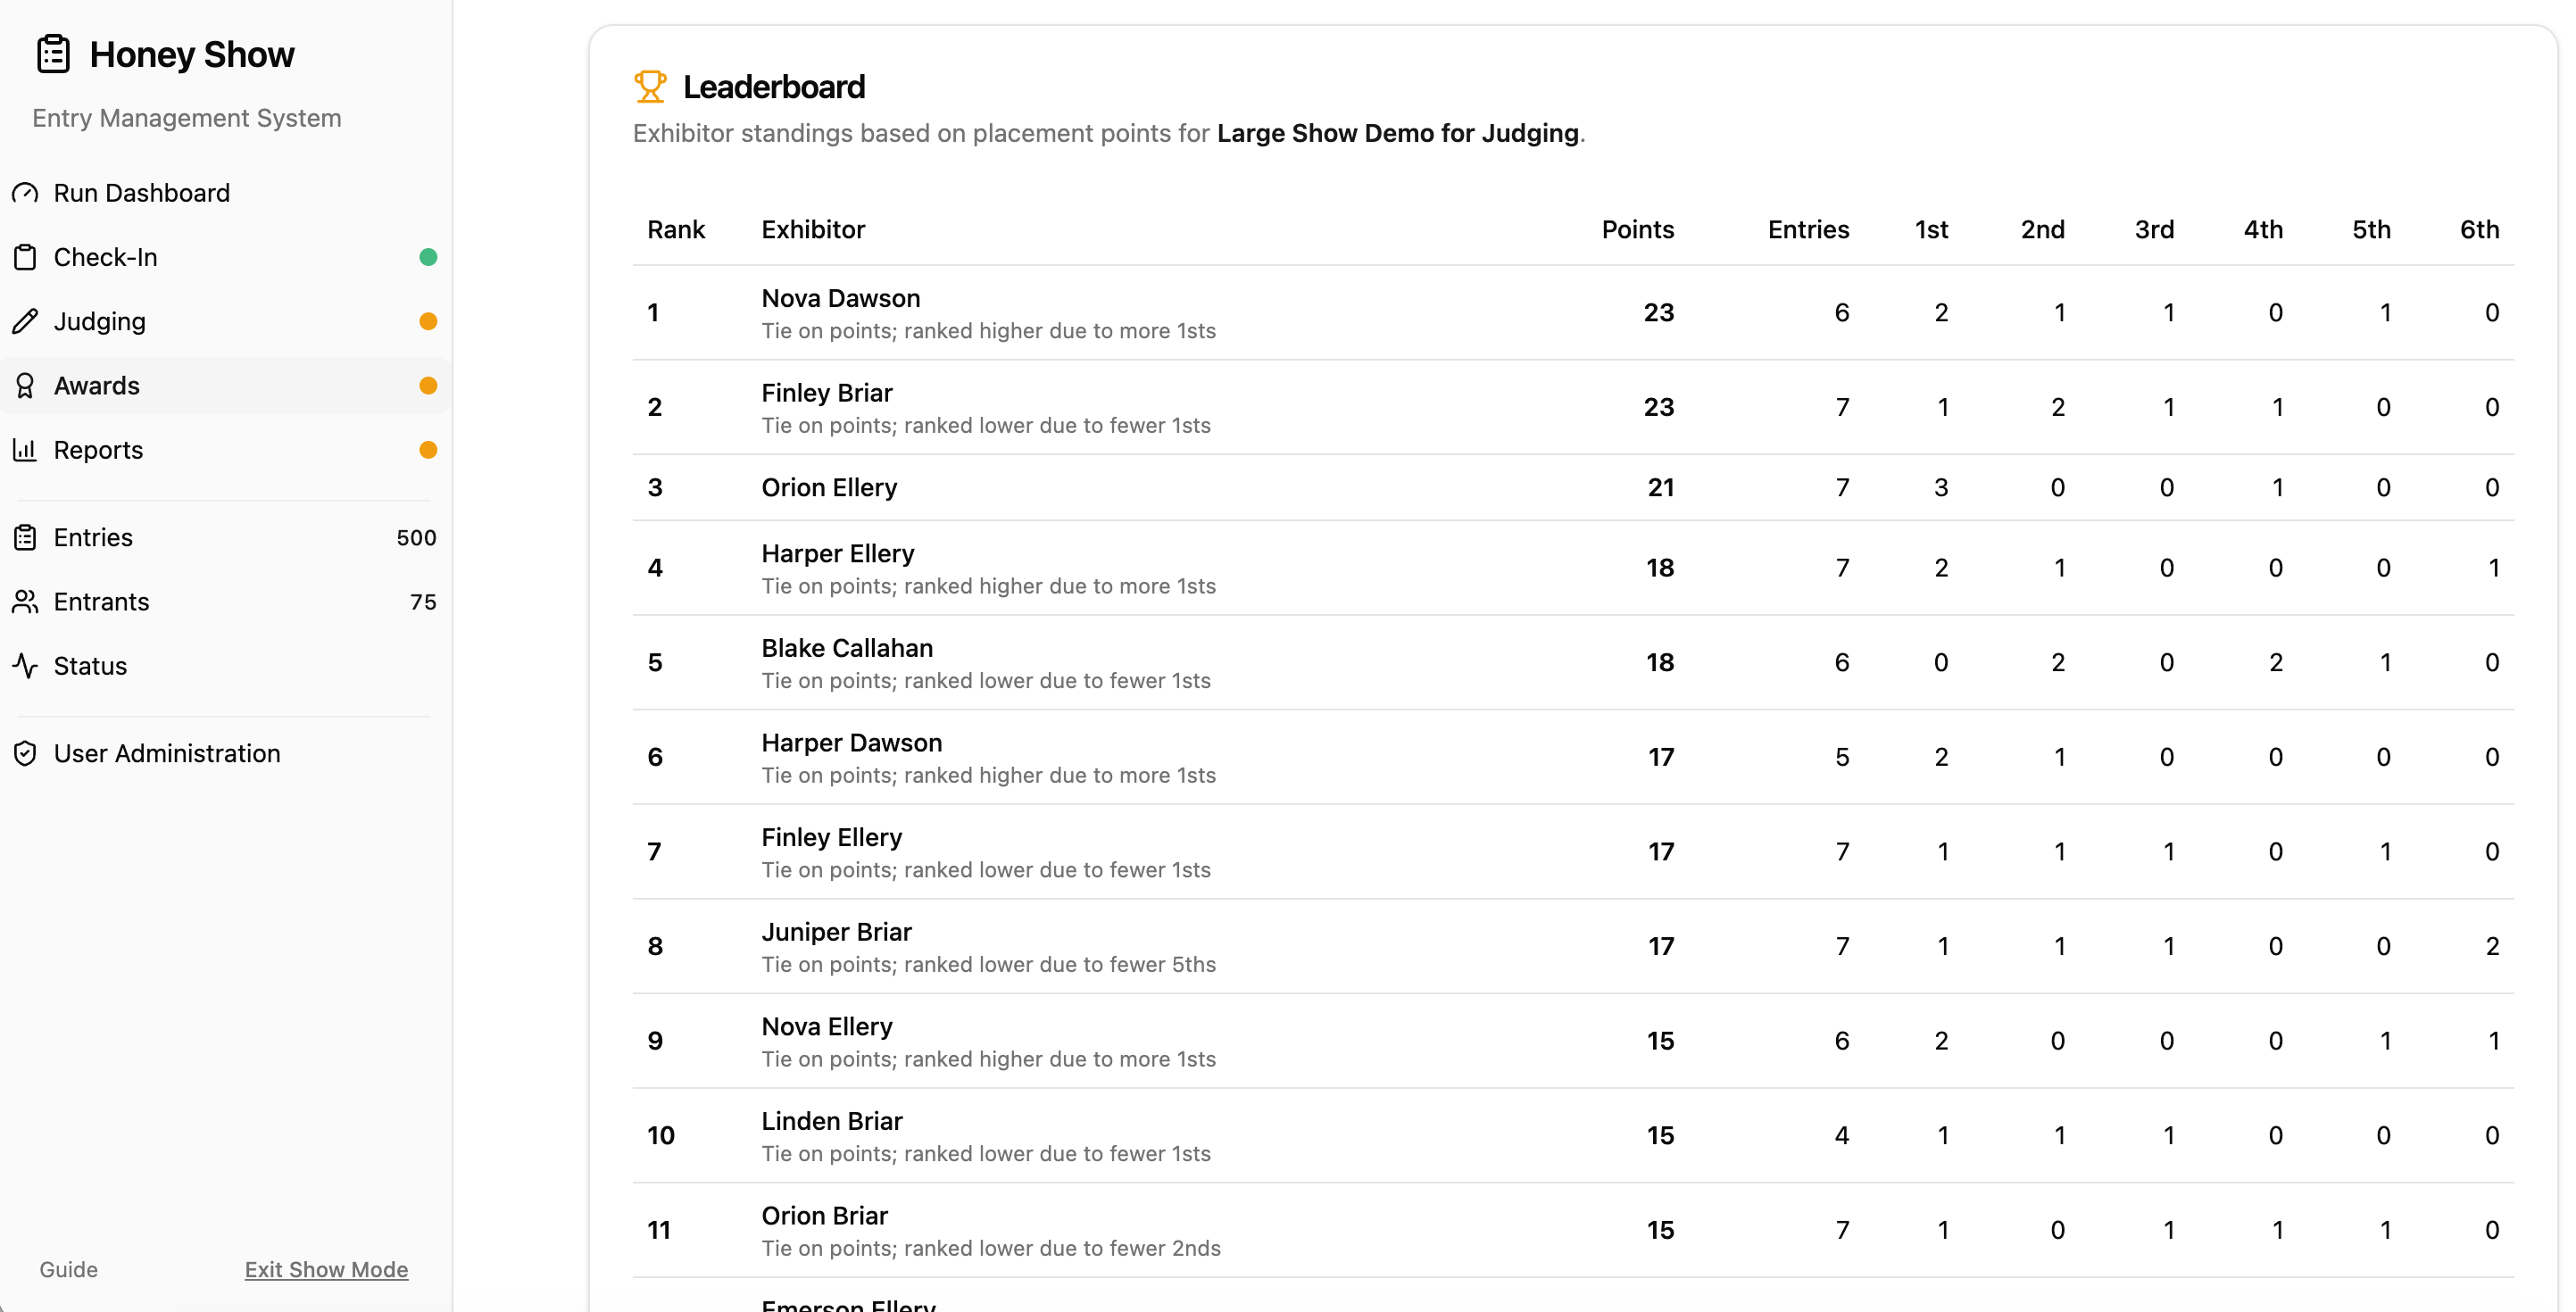This screenshot has width=2576, height=1312.
Task: Click the green Check-In status dot
Action: pos(428,257)
